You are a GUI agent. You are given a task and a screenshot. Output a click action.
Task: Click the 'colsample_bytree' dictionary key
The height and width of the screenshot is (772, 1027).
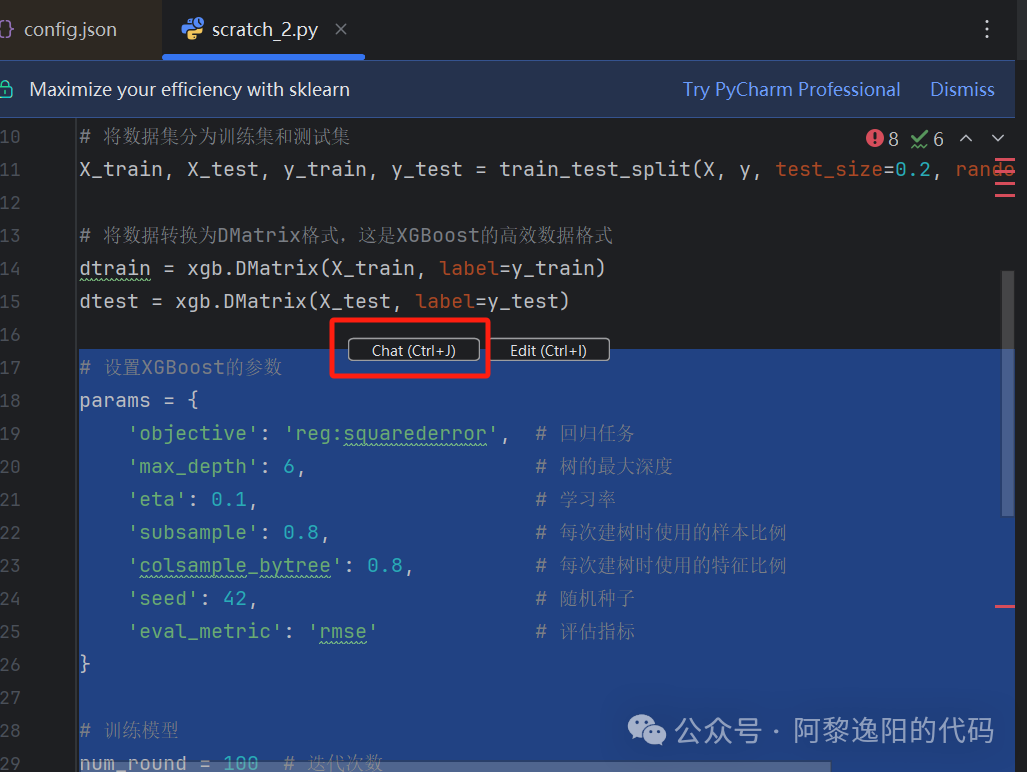click(235, 566)
